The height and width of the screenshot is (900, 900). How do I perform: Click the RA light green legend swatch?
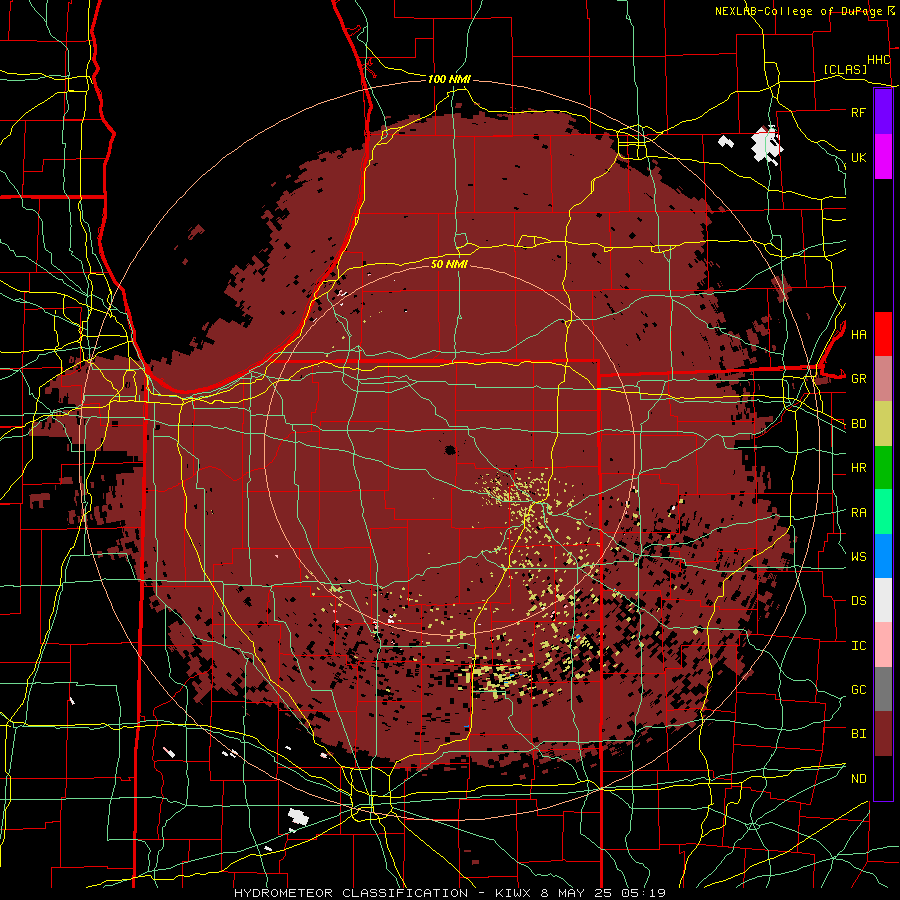883,512
